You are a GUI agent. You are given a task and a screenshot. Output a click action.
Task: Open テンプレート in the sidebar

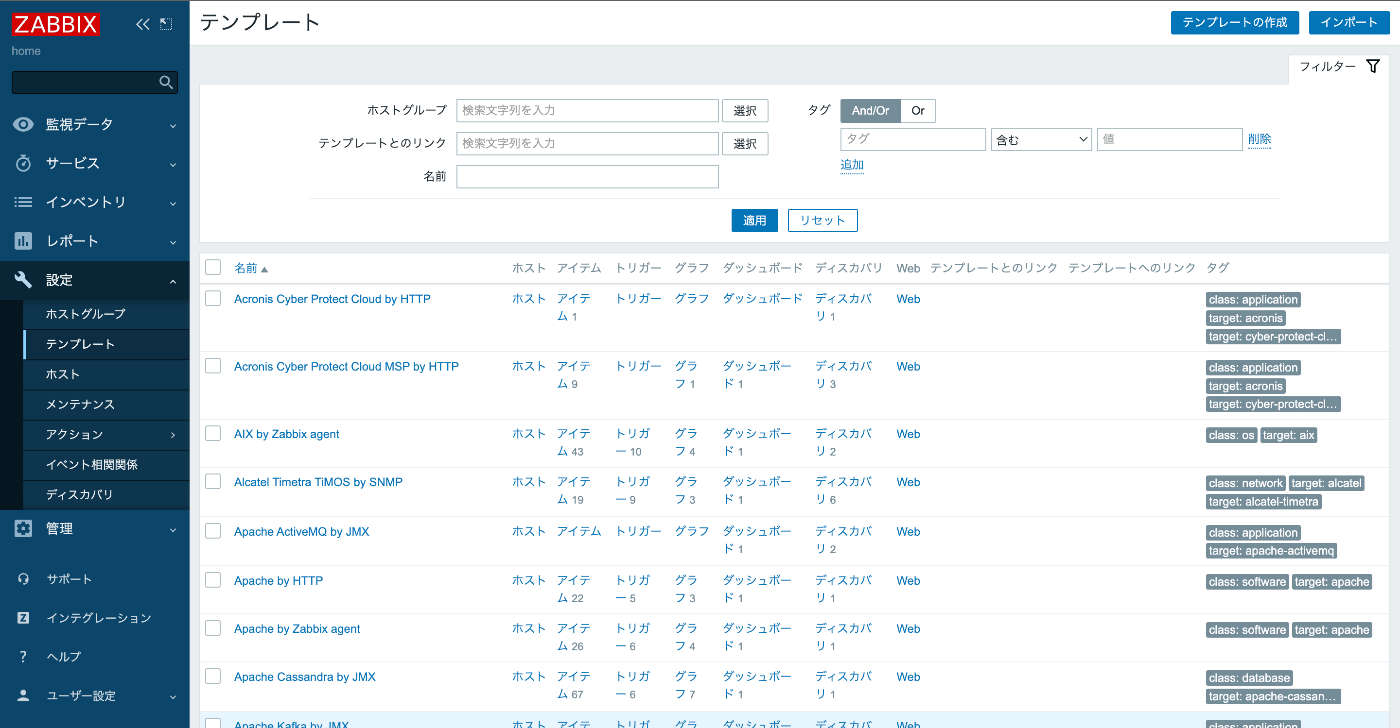106,344
